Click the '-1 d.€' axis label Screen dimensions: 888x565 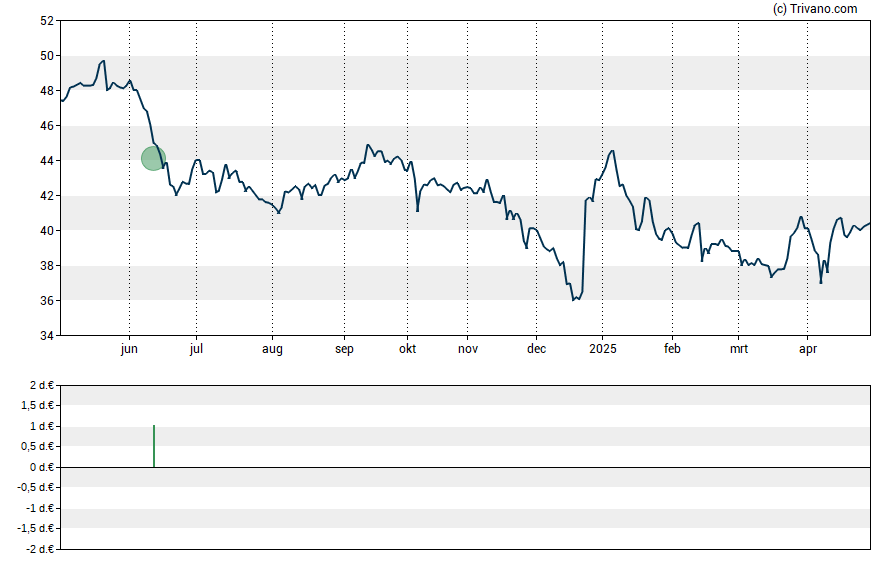40,508
